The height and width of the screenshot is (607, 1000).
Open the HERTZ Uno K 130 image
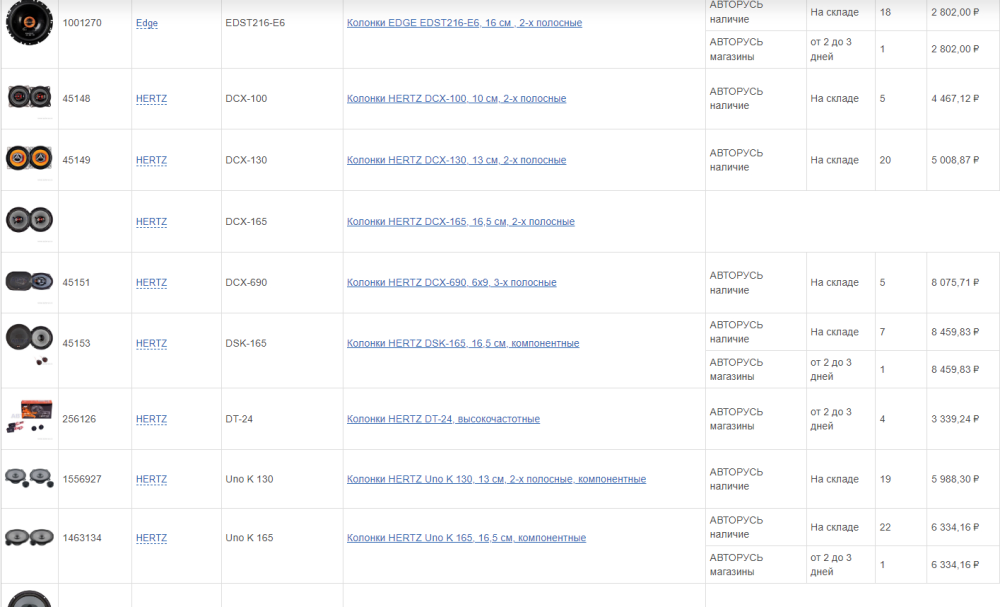coord(29,478)
